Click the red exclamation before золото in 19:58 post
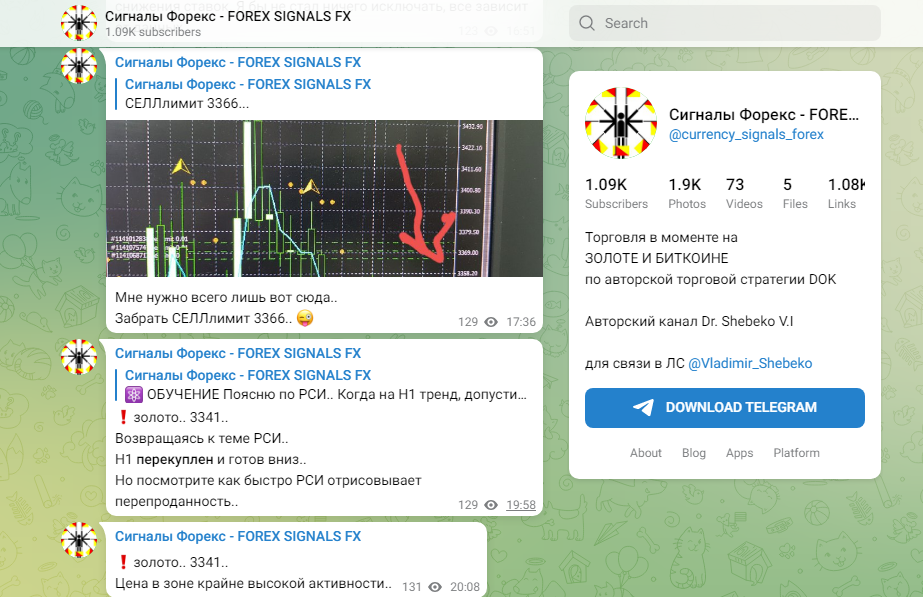 tap(123, 417)
